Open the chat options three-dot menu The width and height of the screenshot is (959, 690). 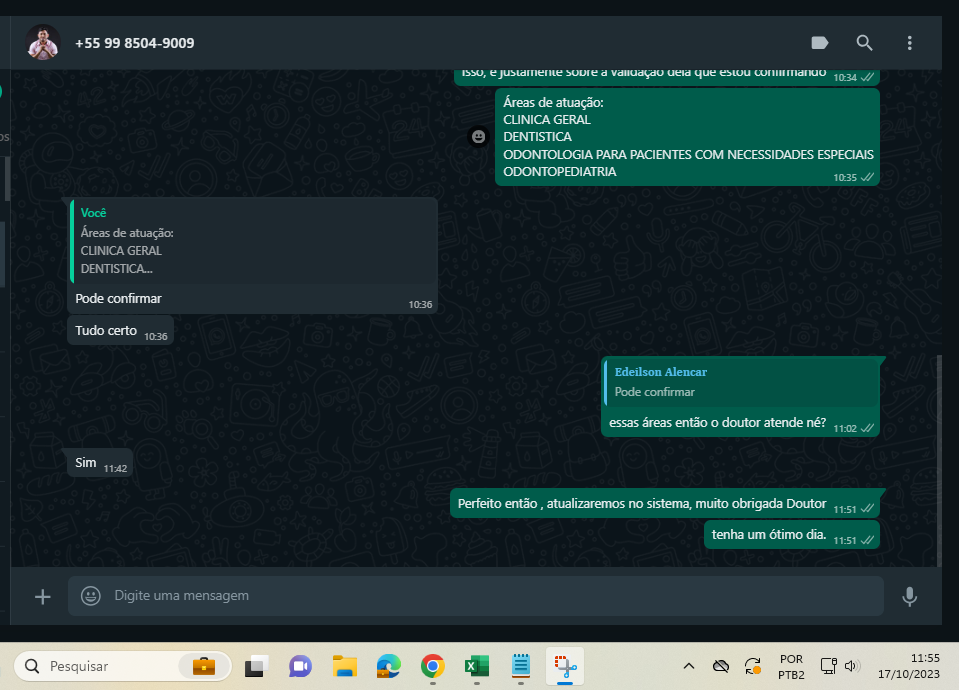(x=909, y=43)
